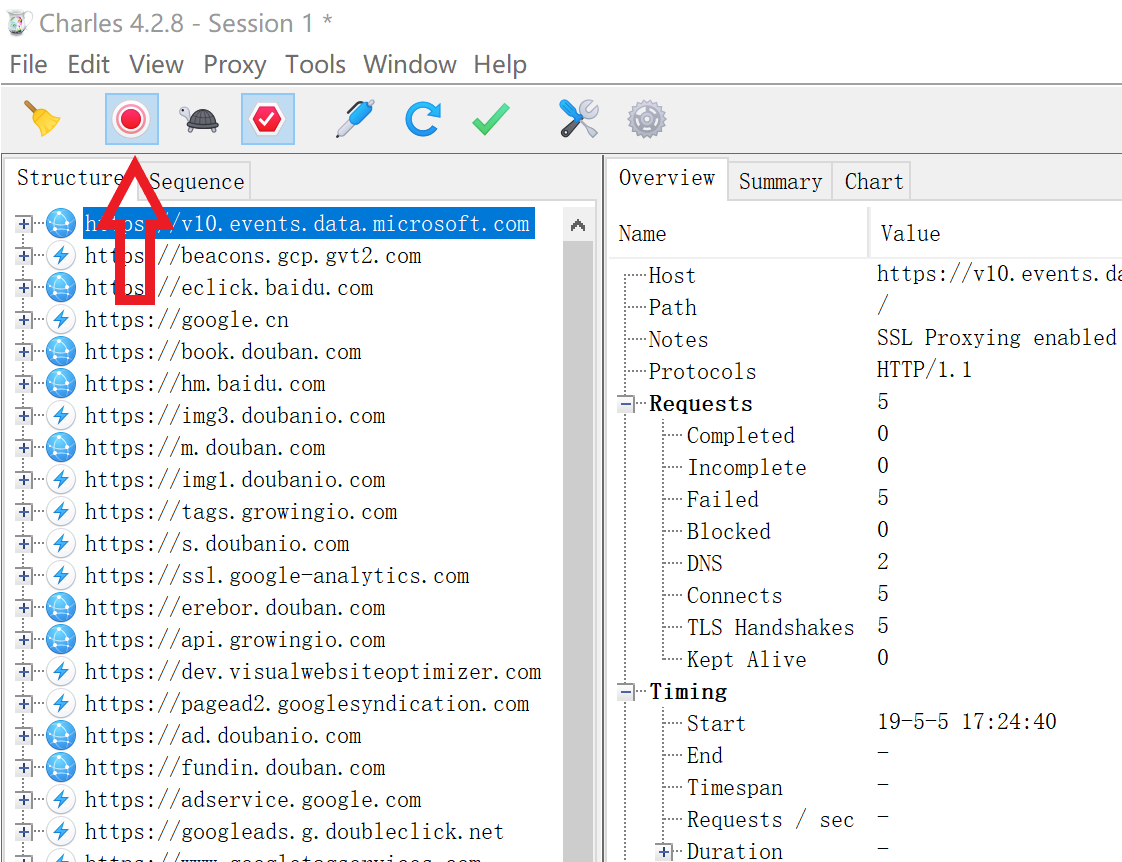The width and height of the screenshot is (1122, 862).
Task: Click the Repeat request blue arrow icon
Action: 423,119
